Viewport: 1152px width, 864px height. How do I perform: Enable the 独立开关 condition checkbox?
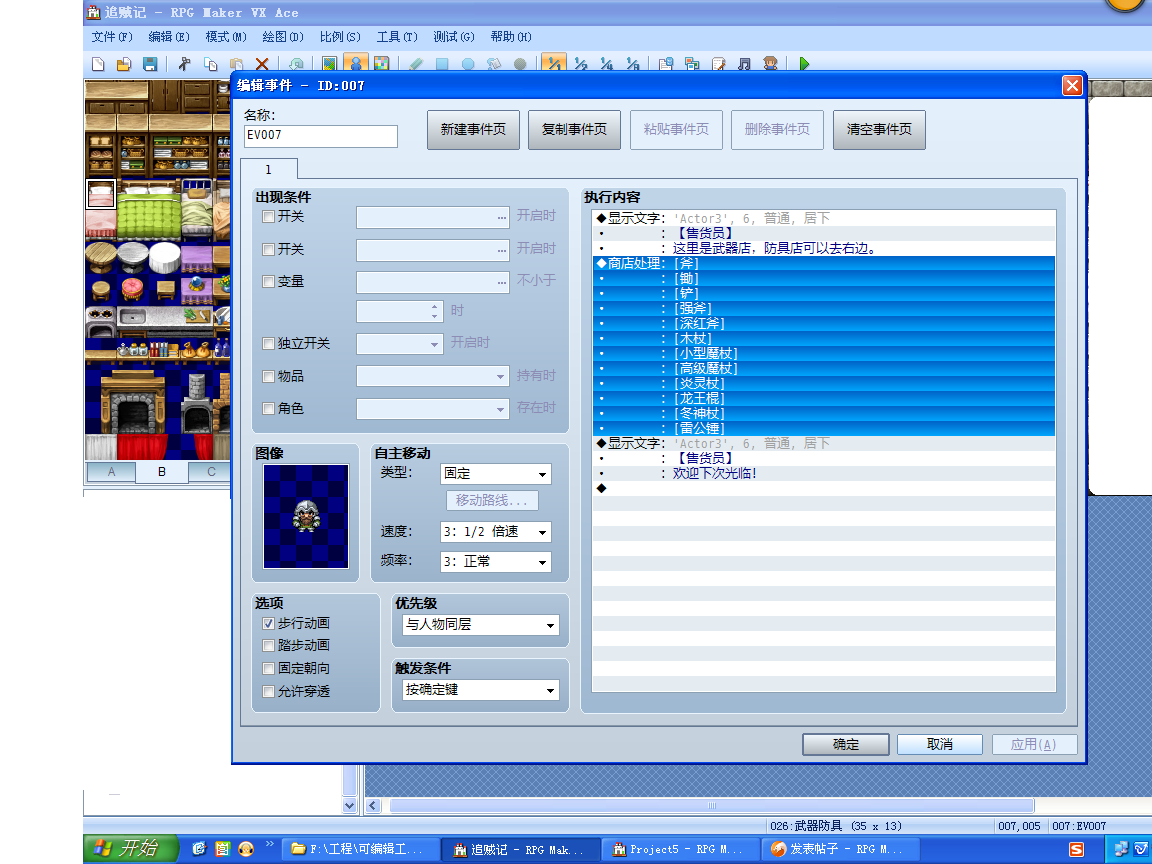pos(268,344)
